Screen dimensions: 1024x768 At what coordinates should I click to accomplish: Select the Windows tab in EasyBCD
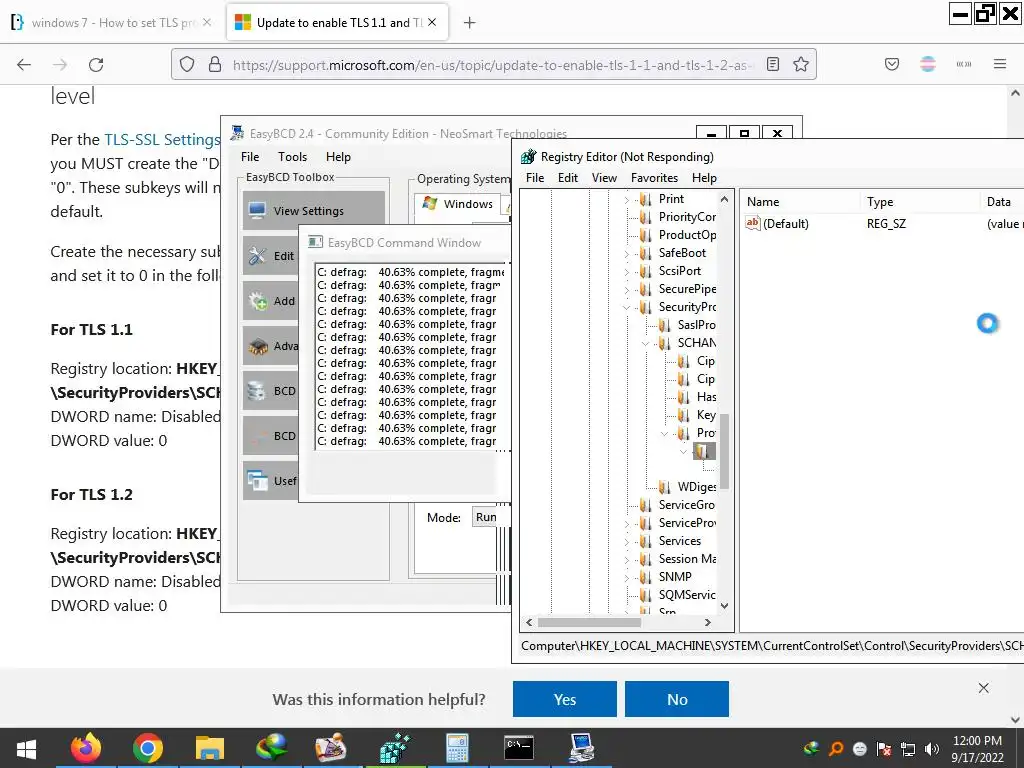coord(458,204)
